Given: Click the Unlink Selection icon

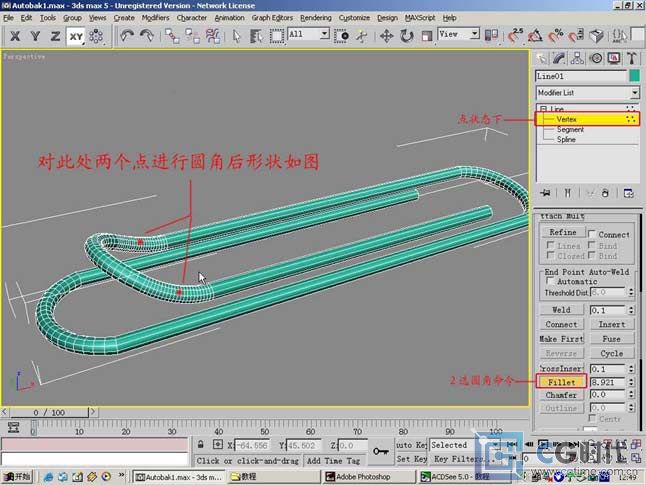Looking at the screenshot, I should coord(192,36).
